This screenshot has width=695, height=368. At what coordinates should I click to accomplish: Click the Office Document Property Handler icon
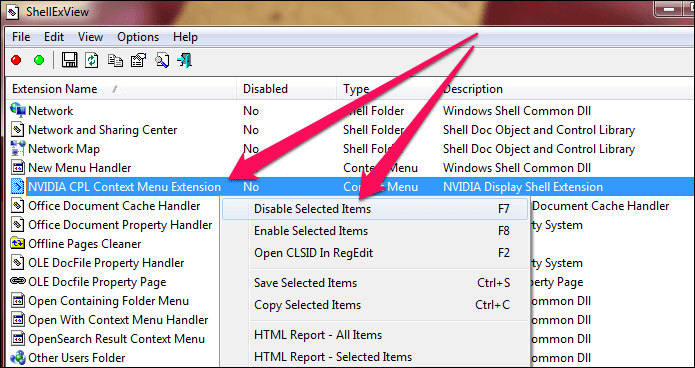pos(18,225)
